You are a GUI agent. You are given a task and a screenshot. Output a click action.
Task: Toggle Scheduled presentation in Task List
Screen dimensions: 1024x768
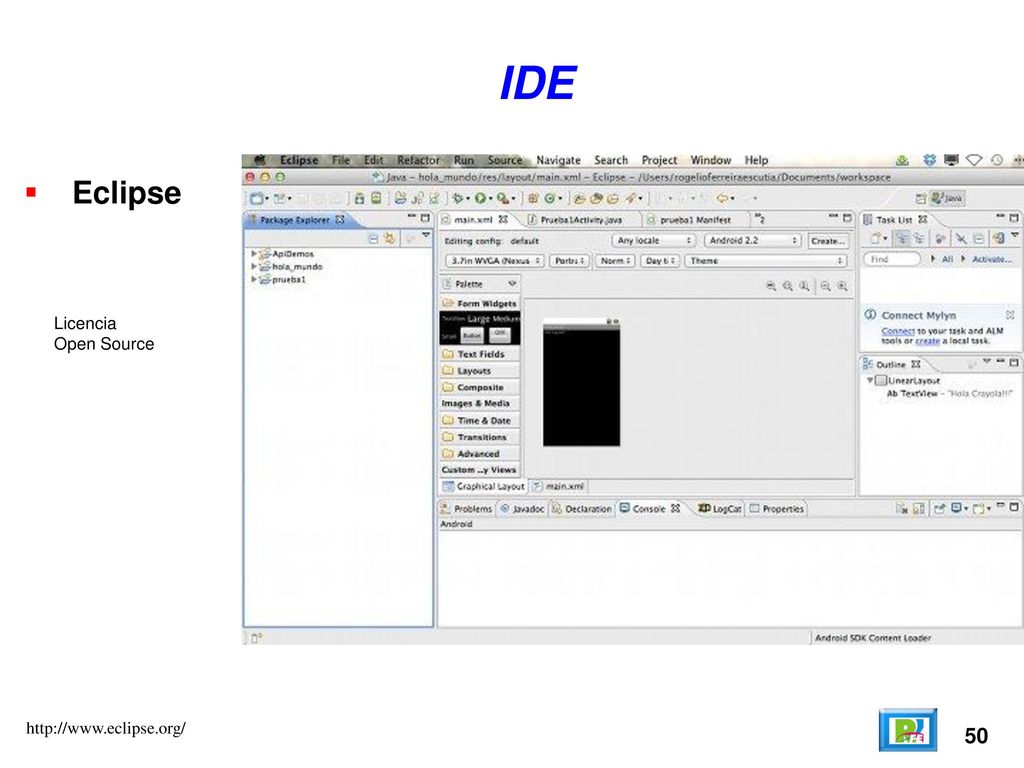pos(919,239)
